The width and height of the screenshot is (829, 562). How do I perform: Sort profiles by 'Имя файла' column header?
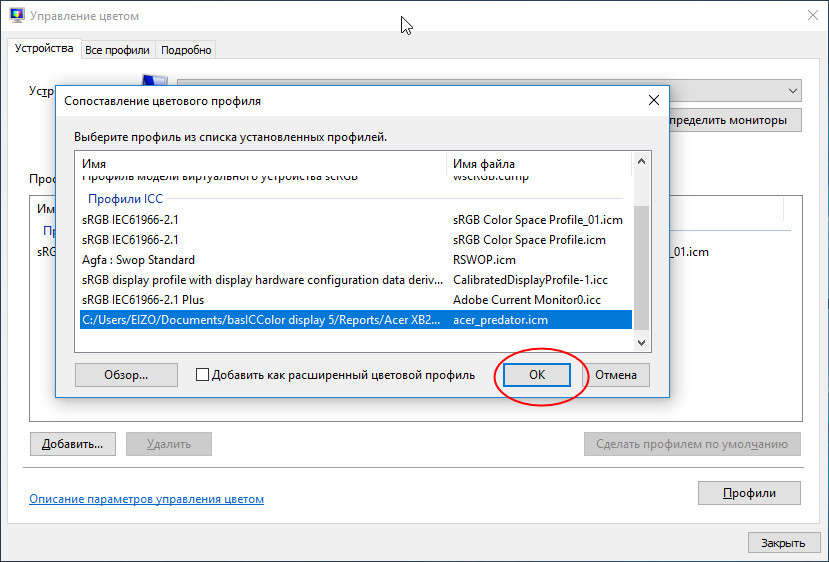tap(540, 164)
